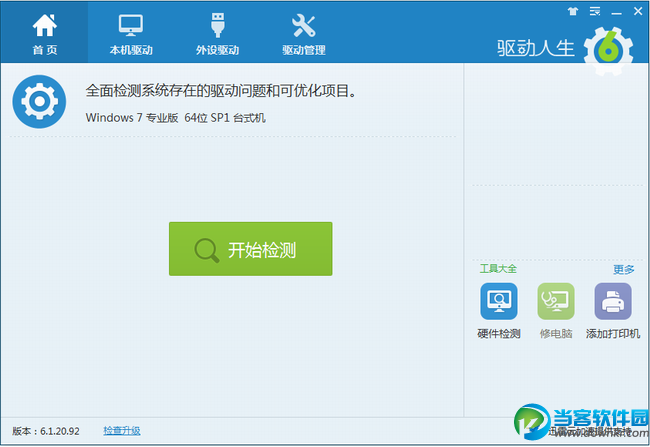Open the 添加打印机 printer icon
650x447 pixels.
(613, 301)
